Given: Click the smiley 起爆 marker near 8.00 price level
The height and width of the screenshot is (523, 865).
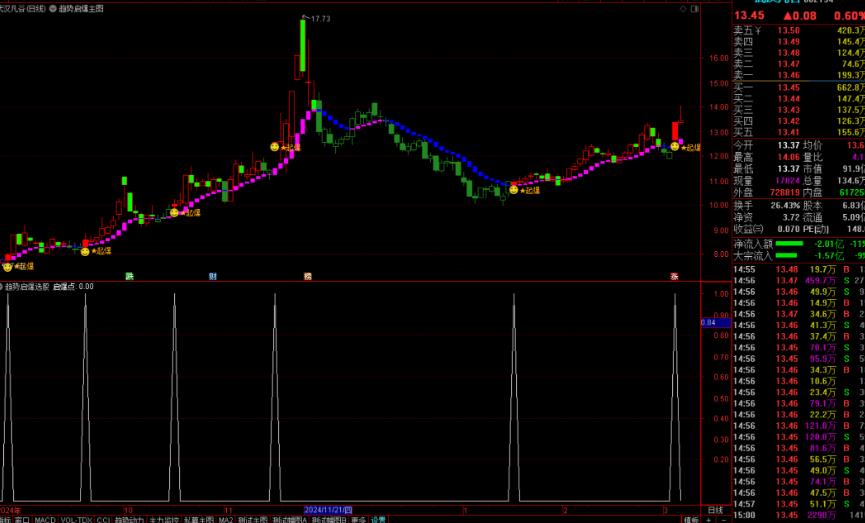Looking at the screenshot, I should point(85,252).
